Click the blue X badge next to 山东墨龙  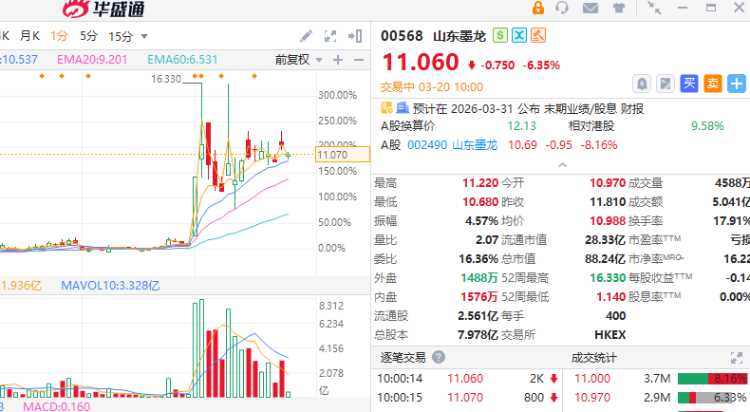pyautogui.click(x=519, y=35)
